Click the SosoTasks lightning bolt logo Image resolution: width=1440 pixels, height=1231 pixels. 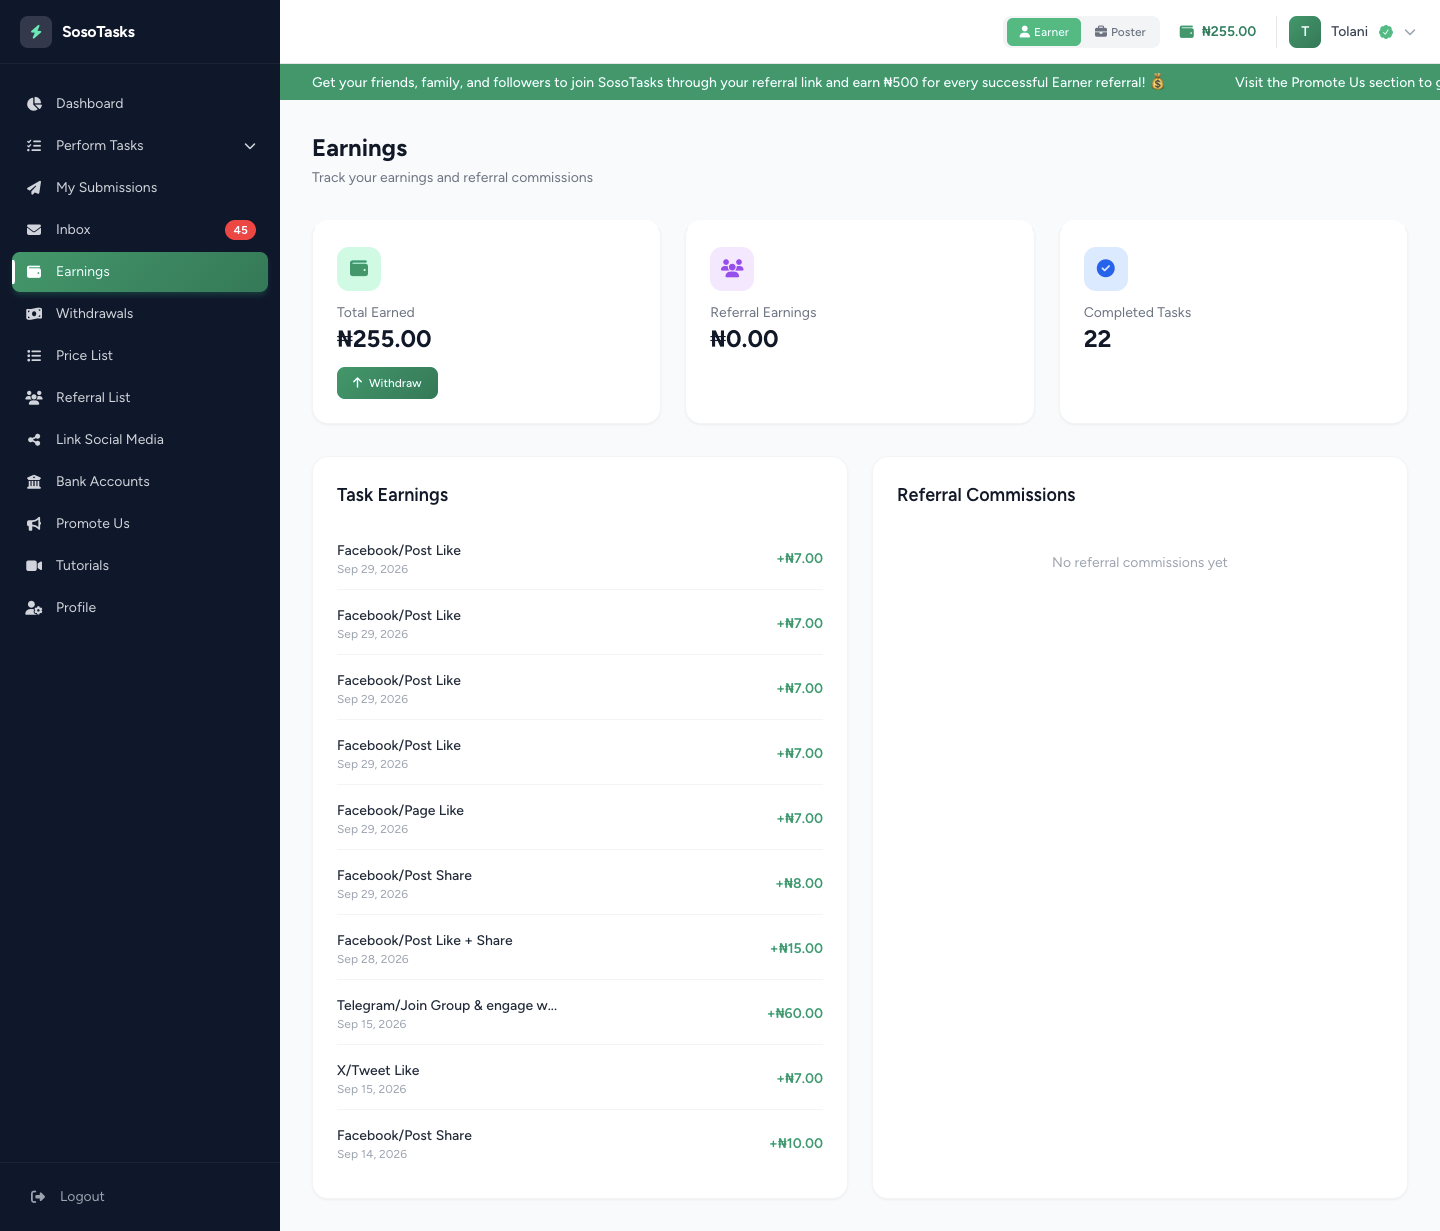pyautogui.click(x=36, y=32)
